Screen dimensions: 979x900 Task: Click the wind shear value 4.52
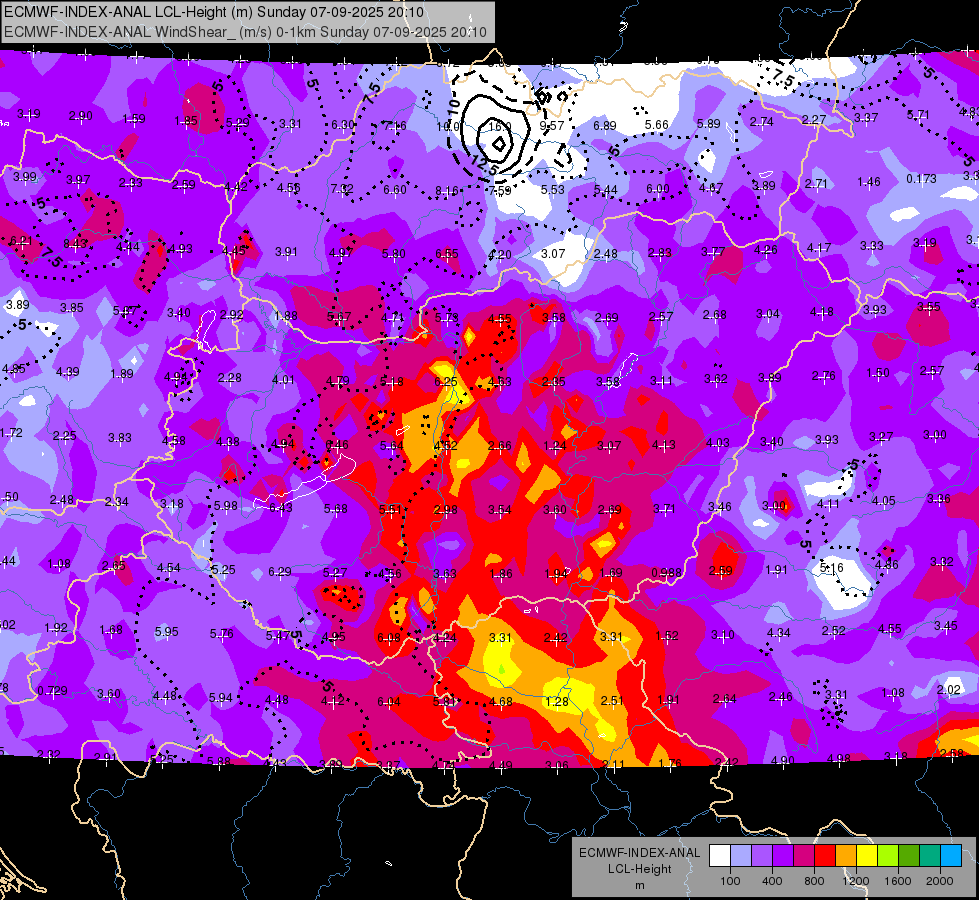[x=446, y=445]
